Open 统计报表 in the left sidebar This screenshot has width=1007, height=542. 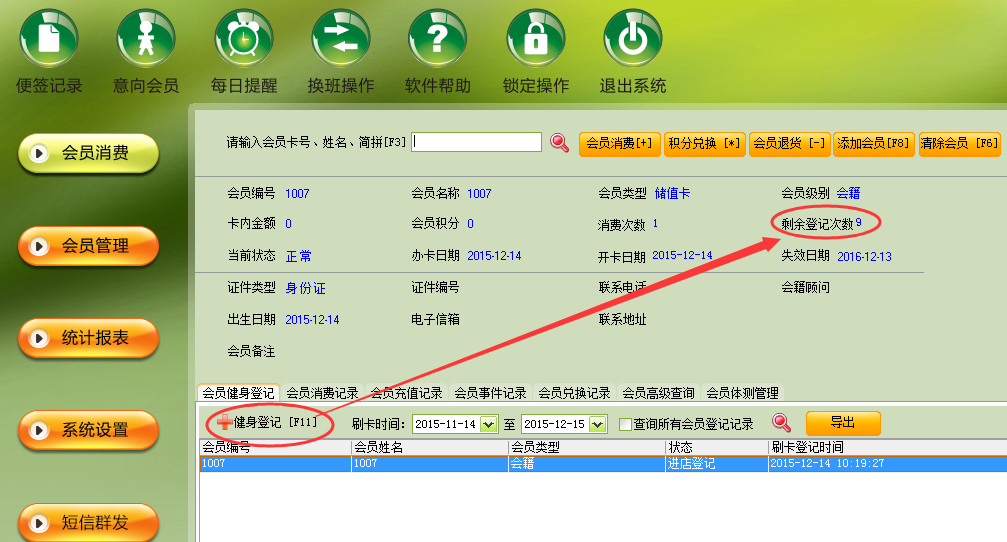pos(88,339)
